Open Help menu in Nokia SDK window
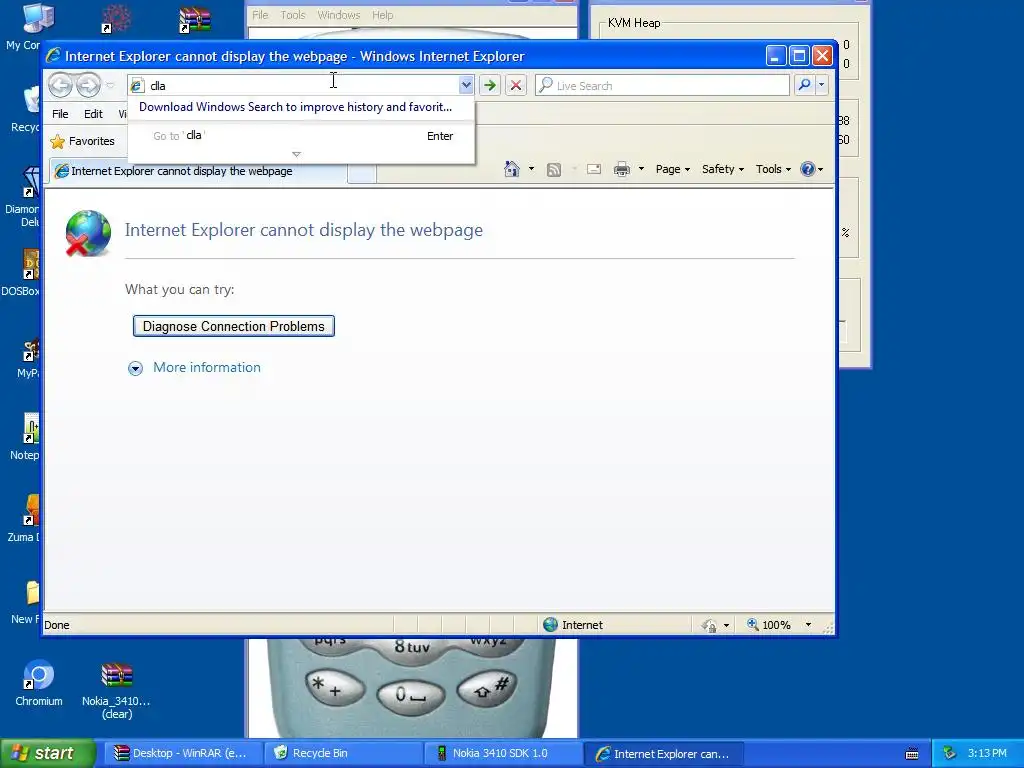This screenshot has width=1024, height=768. (x=383, y=15)
